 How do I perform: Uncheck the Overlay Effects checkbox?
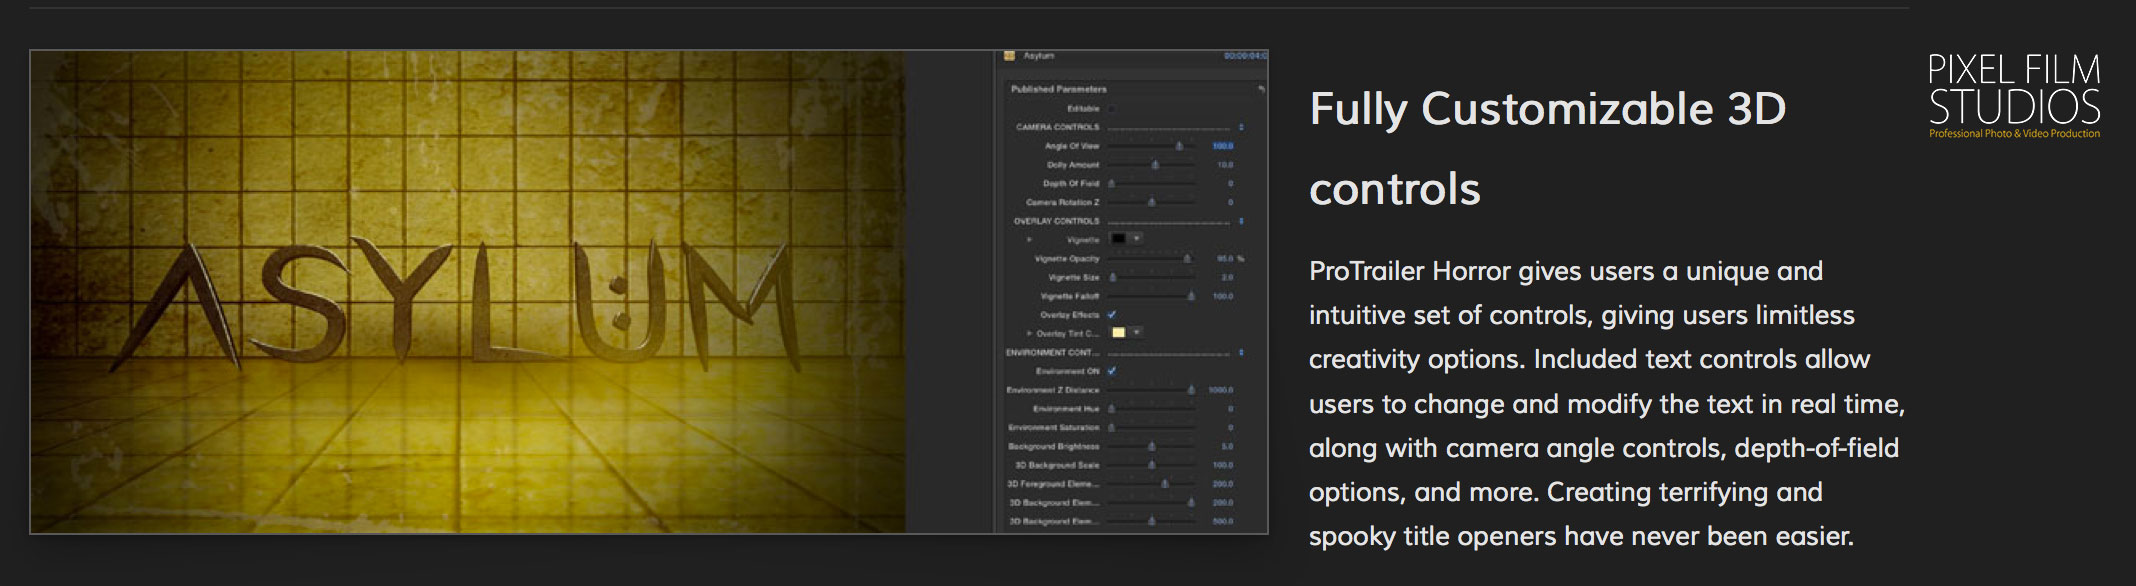coord(1112,314)
